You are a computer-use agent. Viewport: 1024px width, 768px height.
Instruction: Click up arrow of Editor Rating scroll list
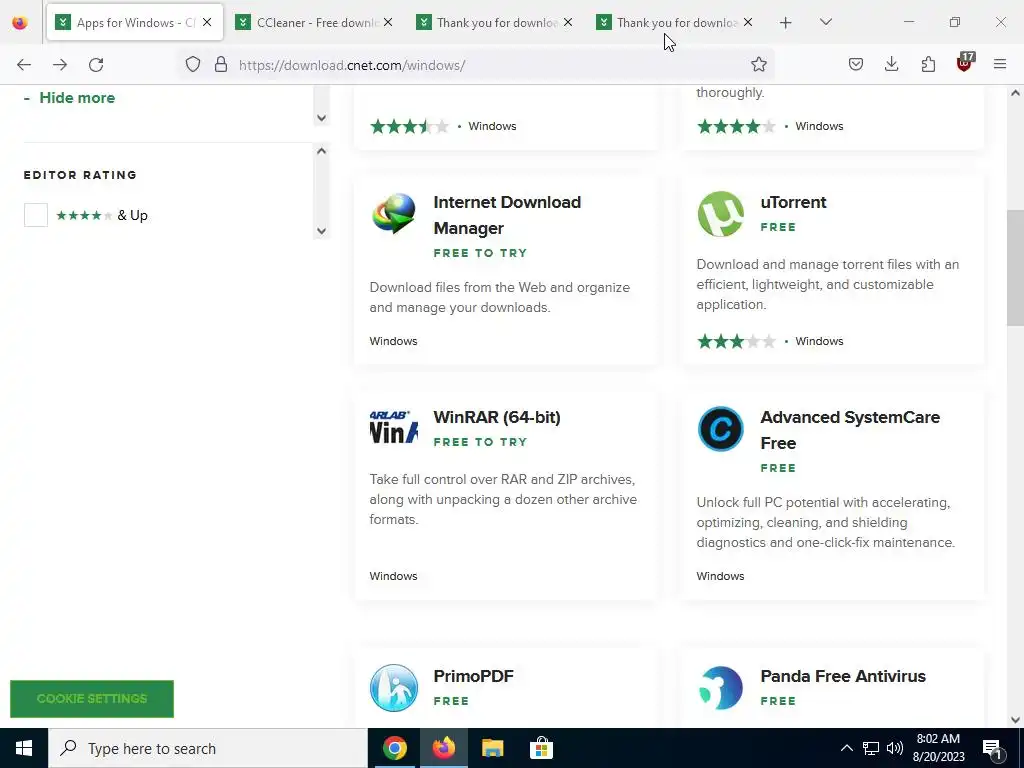[321, 151]
